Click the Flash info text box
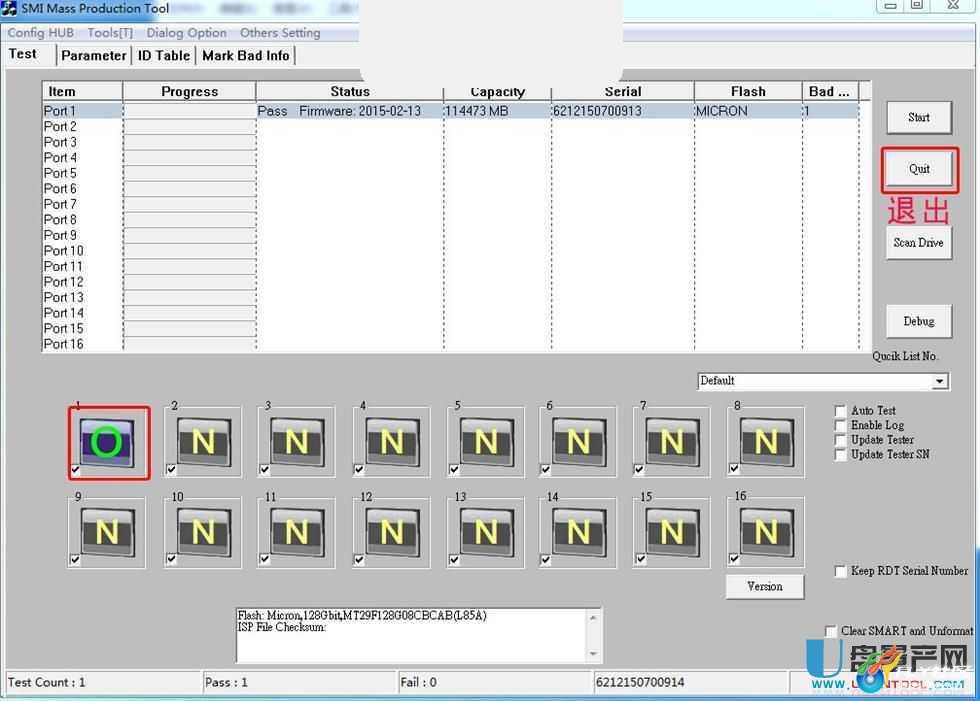Screen dimensions: 980x701 click(412, 635)
